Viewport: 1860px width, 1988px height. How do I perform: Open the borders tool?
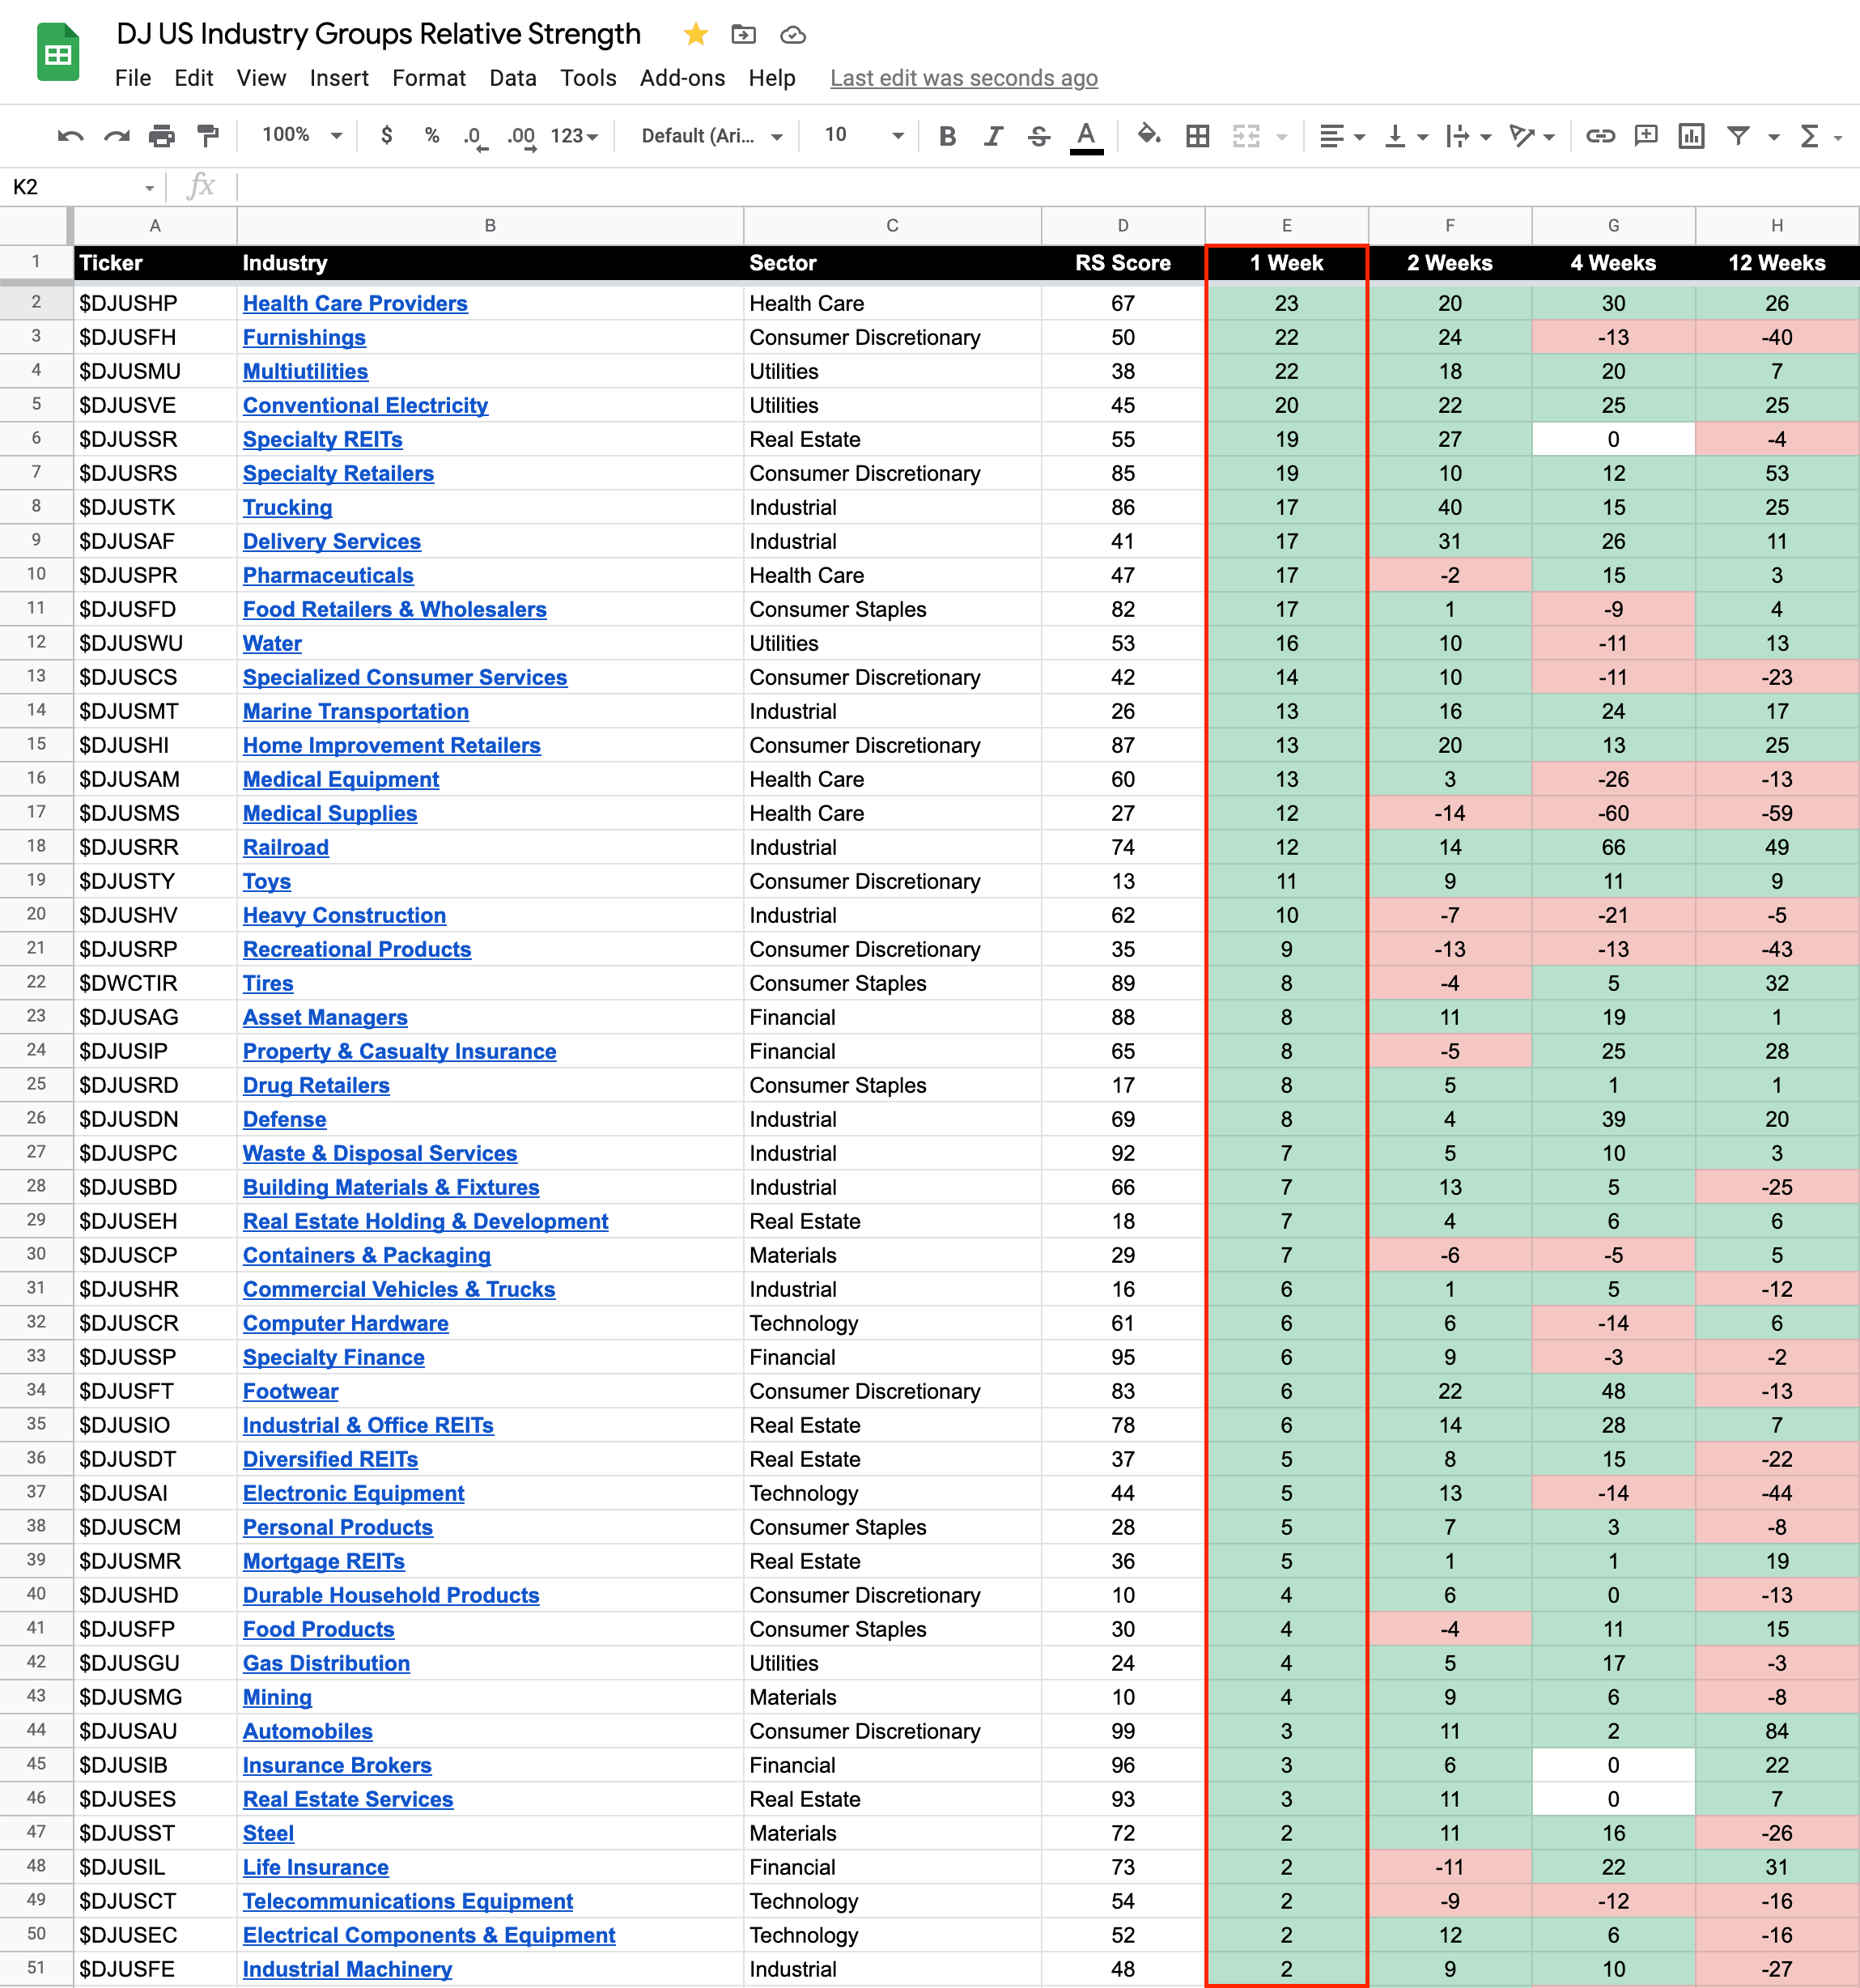tap(1197, 136)
